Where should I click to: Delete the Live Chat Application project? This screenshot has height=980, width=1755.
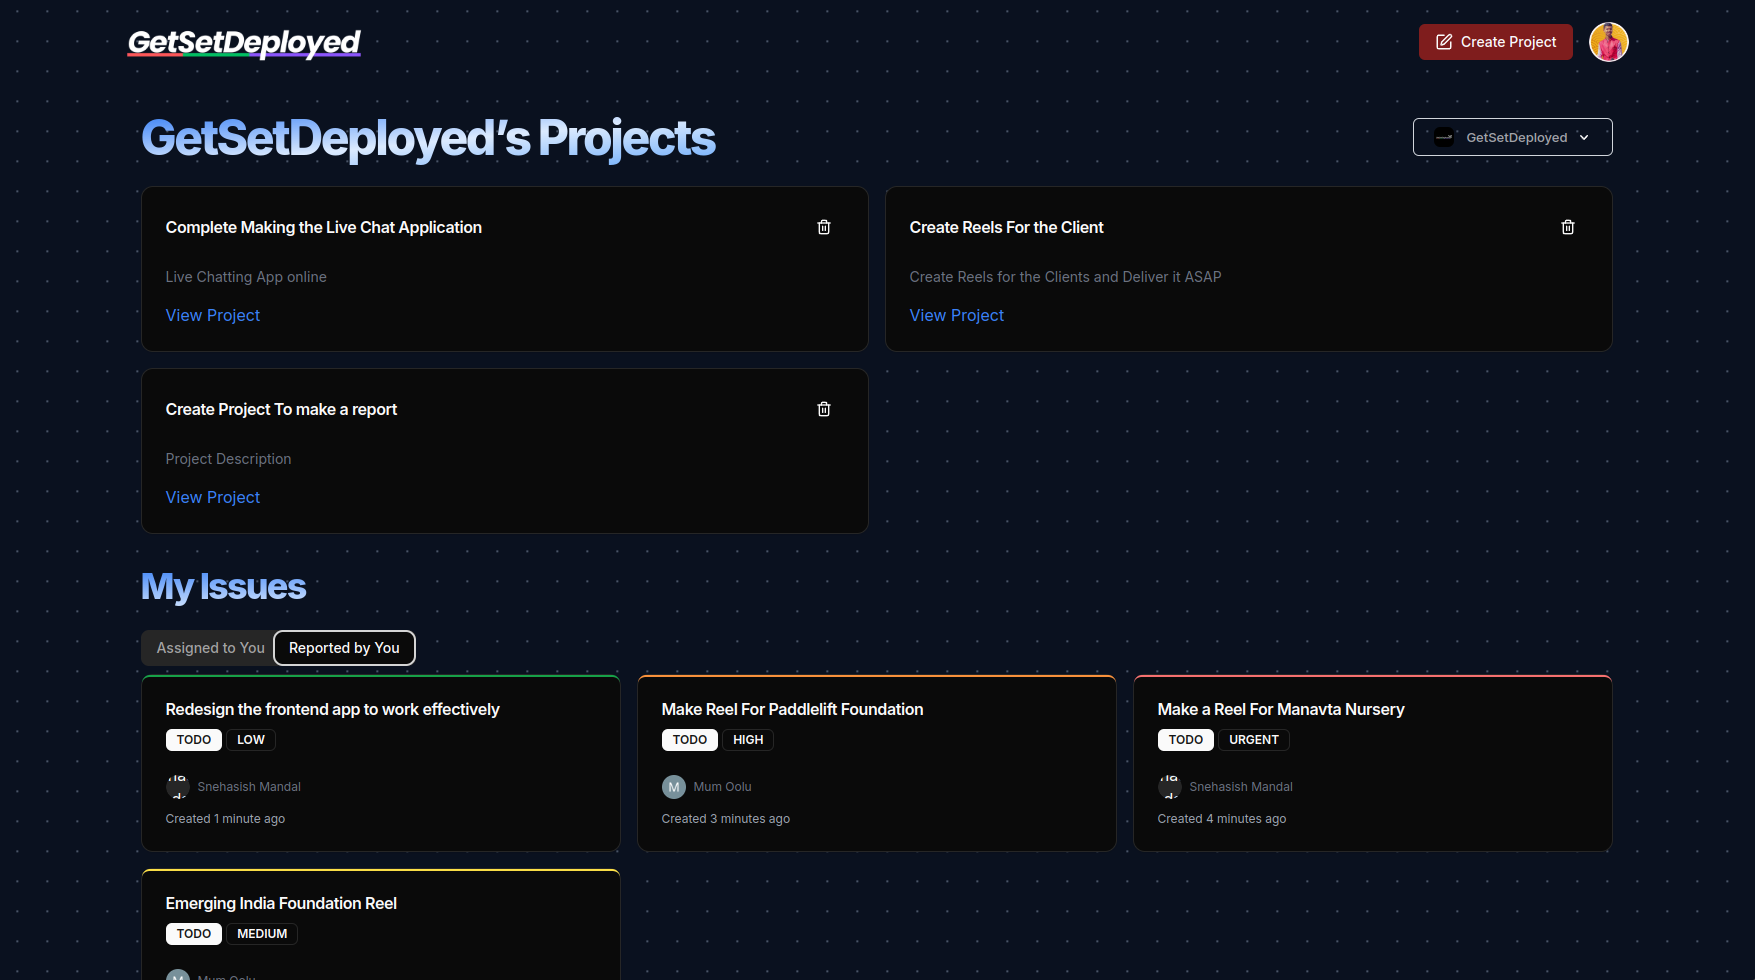point(824,227)
